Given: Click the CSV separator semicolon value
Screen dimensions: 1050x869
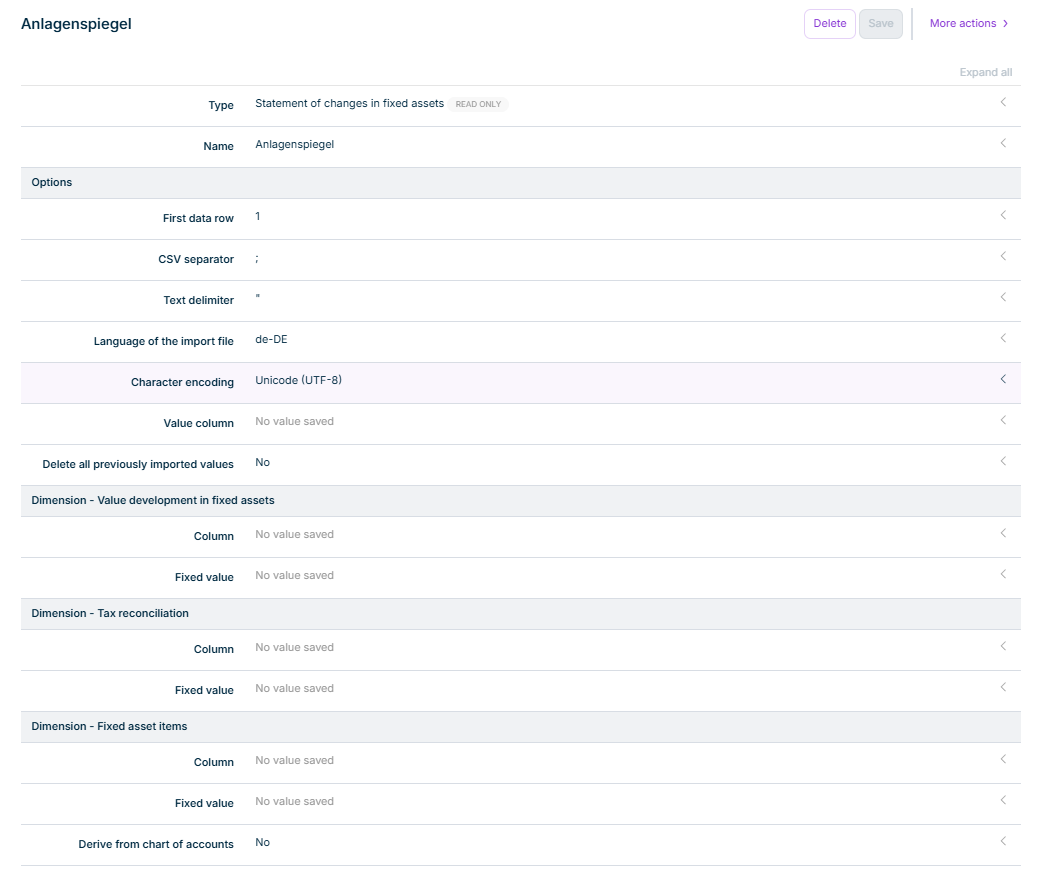Looking at the screenshot, I should click(257, 258).
